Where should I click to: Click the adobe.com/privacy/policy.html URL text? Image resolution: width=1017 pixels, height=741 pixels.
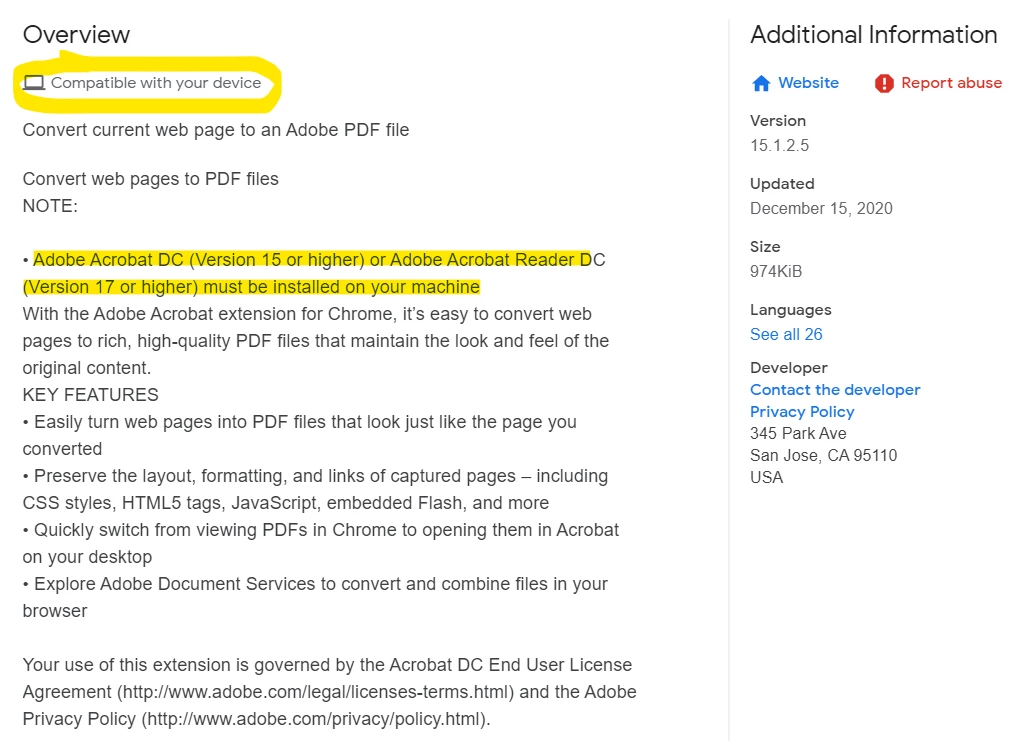pyautogui.click(x=313, y=720)
